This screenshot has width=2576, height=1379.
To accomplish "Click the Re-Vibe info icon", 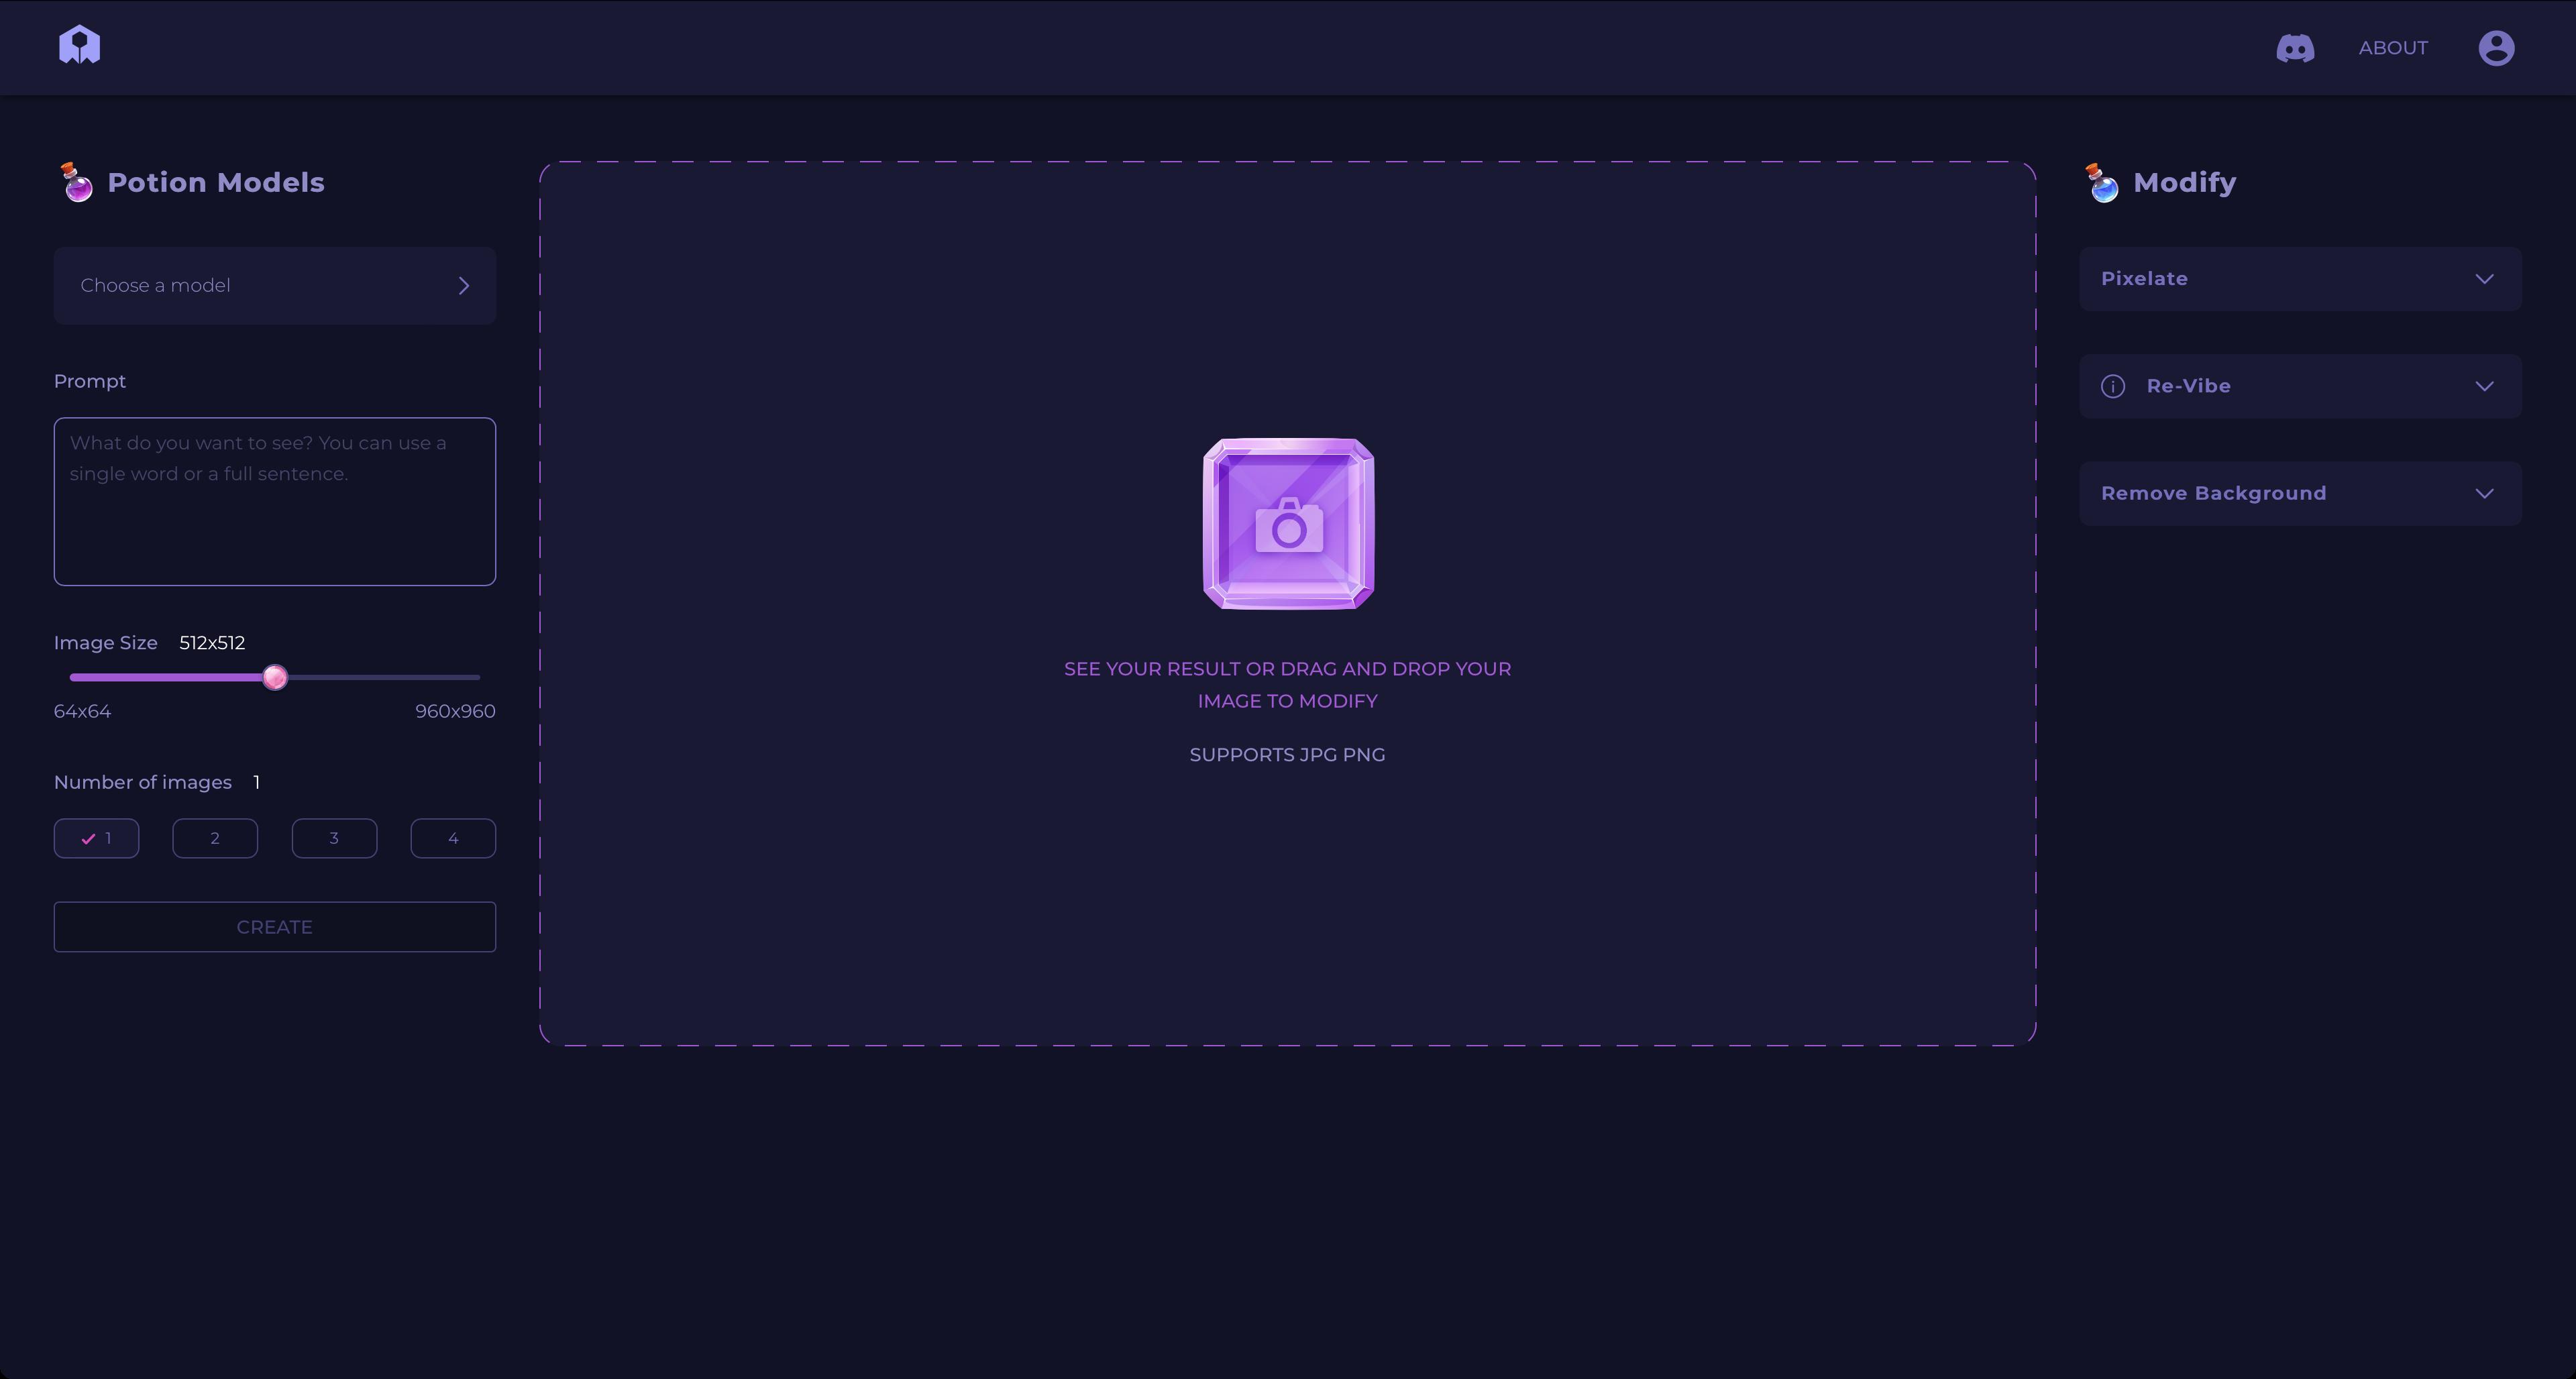I will click(2112, 386).
